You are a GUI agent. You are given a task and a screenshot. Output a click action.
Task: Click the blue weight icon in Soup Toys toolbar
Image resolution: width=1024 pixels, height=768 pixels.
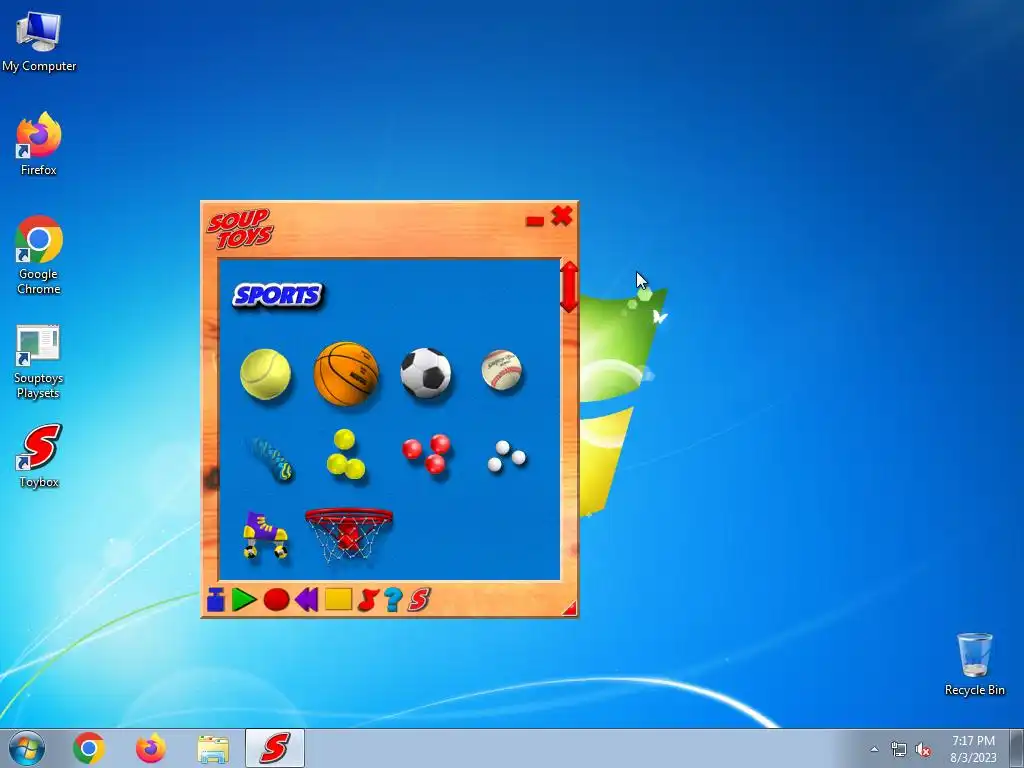pos(216,600)
